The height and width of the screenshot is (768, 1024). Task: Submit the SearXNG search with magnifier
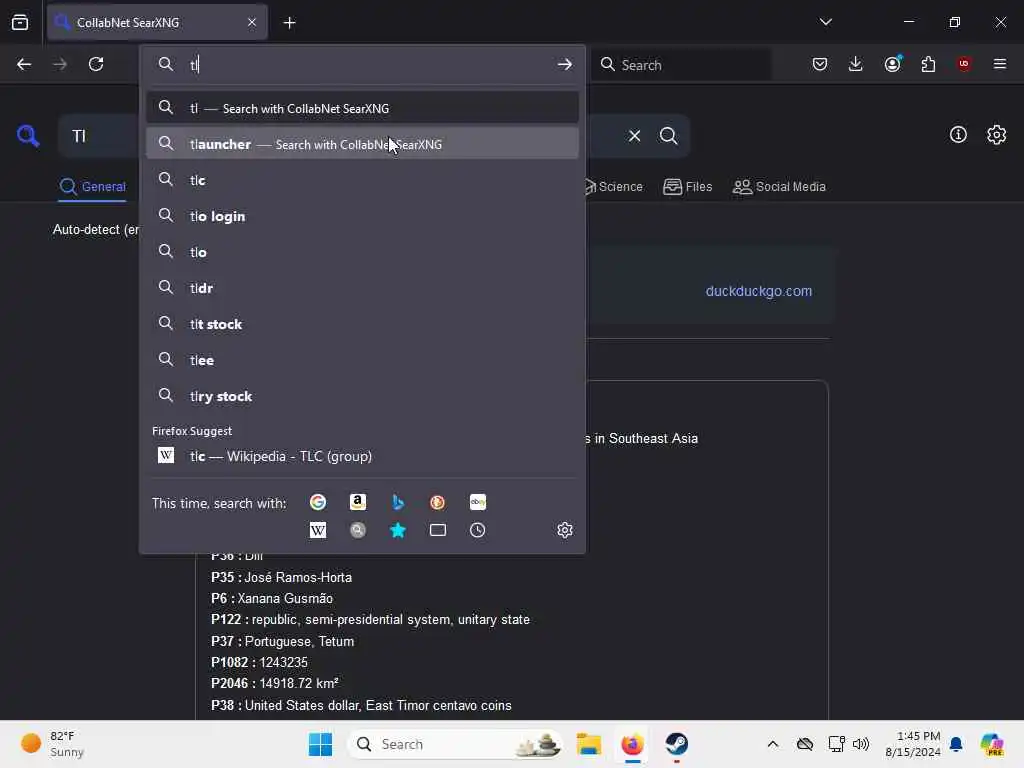click(668, 136)
